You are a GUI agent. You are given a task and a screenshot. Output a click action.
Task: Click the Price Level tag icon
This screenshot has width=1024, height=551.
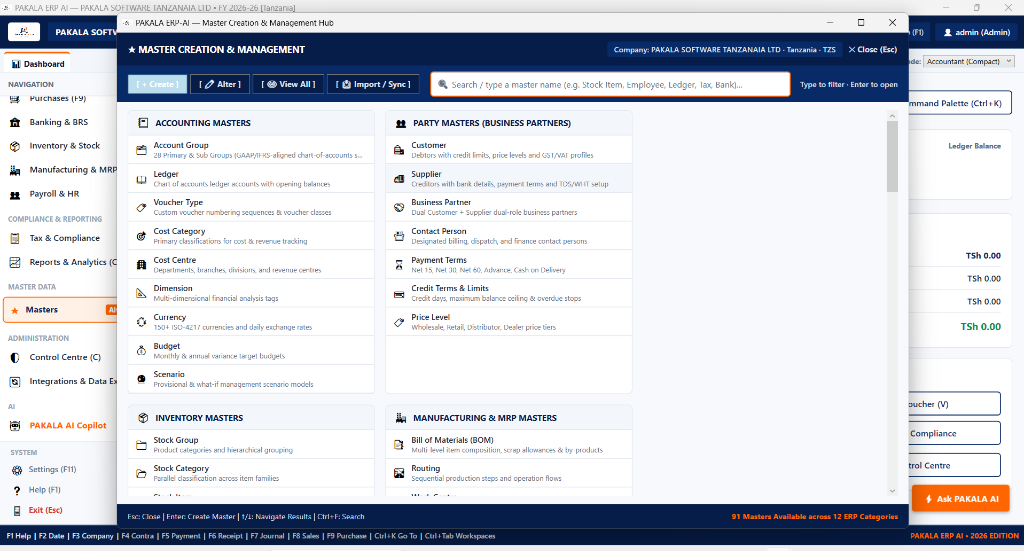click(x=399, y=322)
